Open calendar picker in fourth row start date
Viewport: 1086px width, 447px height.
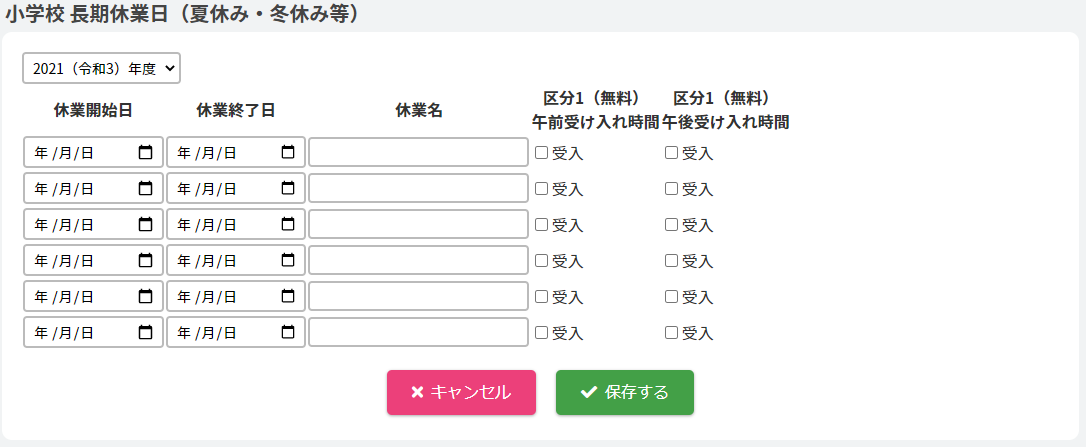click(146, 260)
